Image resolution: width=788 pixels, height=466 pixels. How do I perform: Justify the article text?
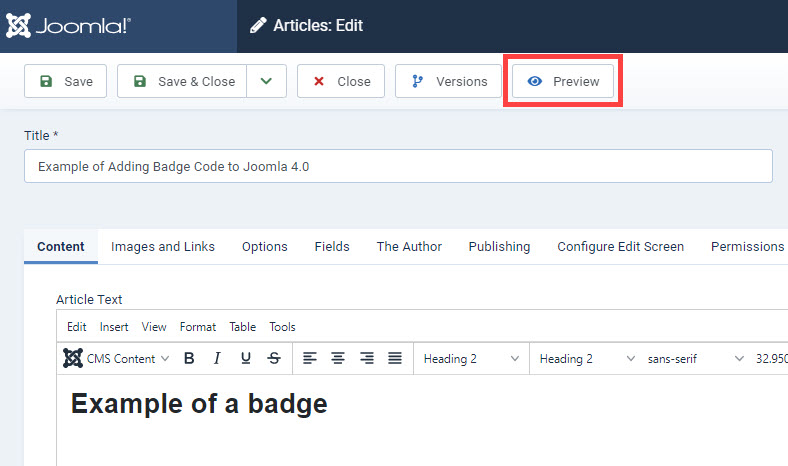395,358
